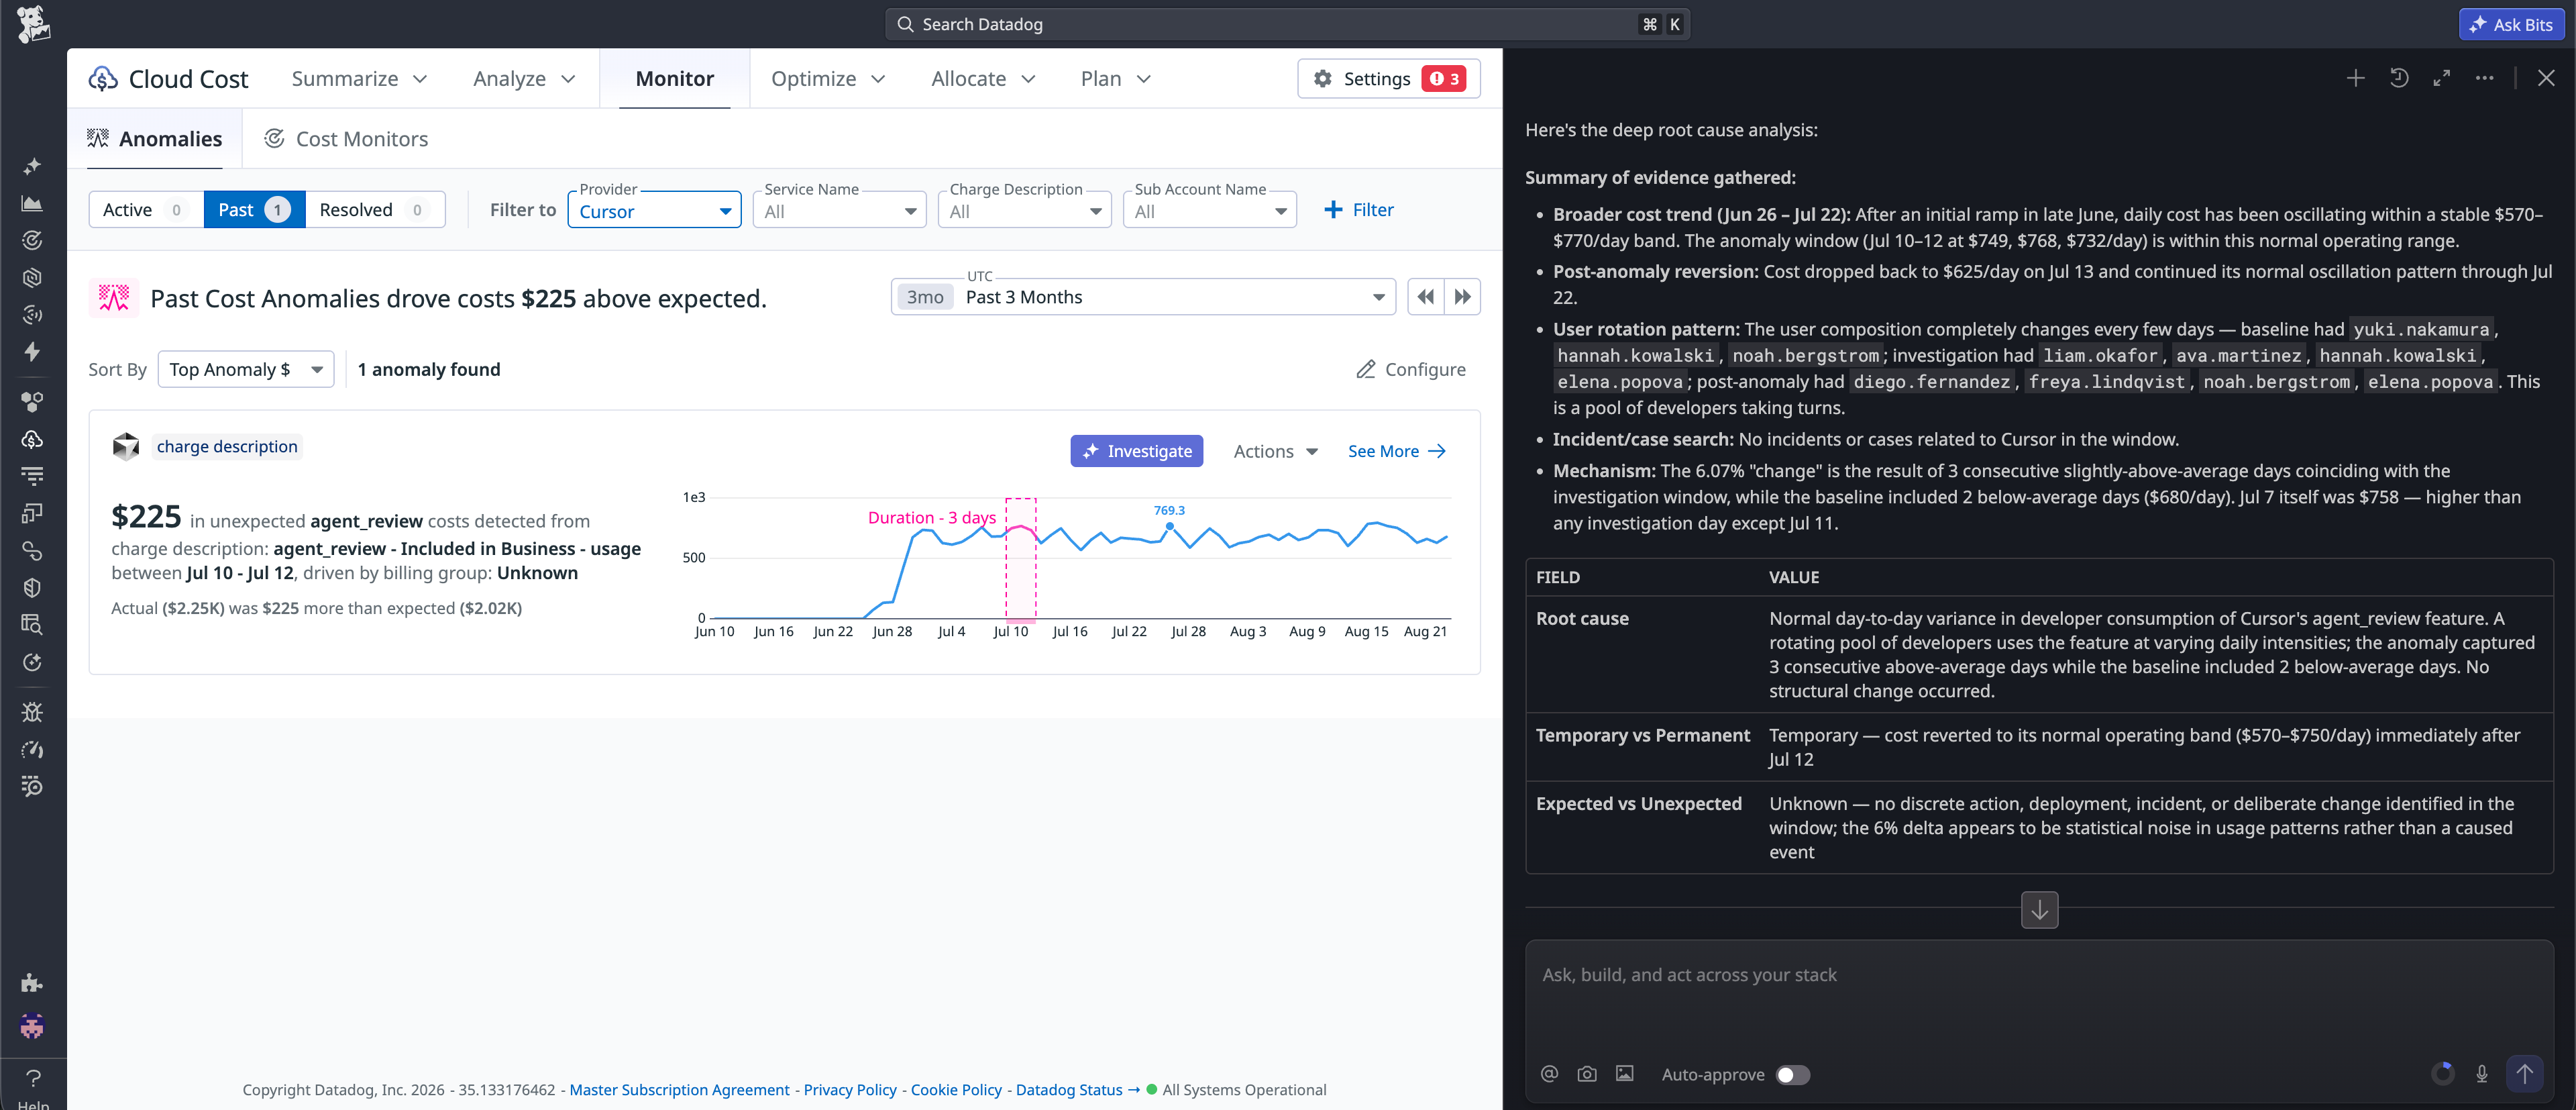
Task: Expand the Actions dropdown
Action: [1275, 451]
